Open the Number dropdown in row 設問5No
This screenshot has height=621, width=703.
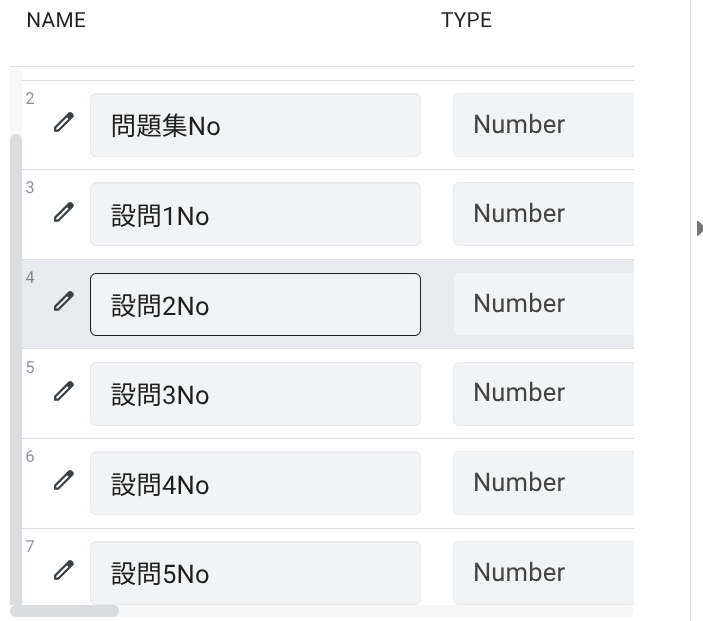pos(543,573)
